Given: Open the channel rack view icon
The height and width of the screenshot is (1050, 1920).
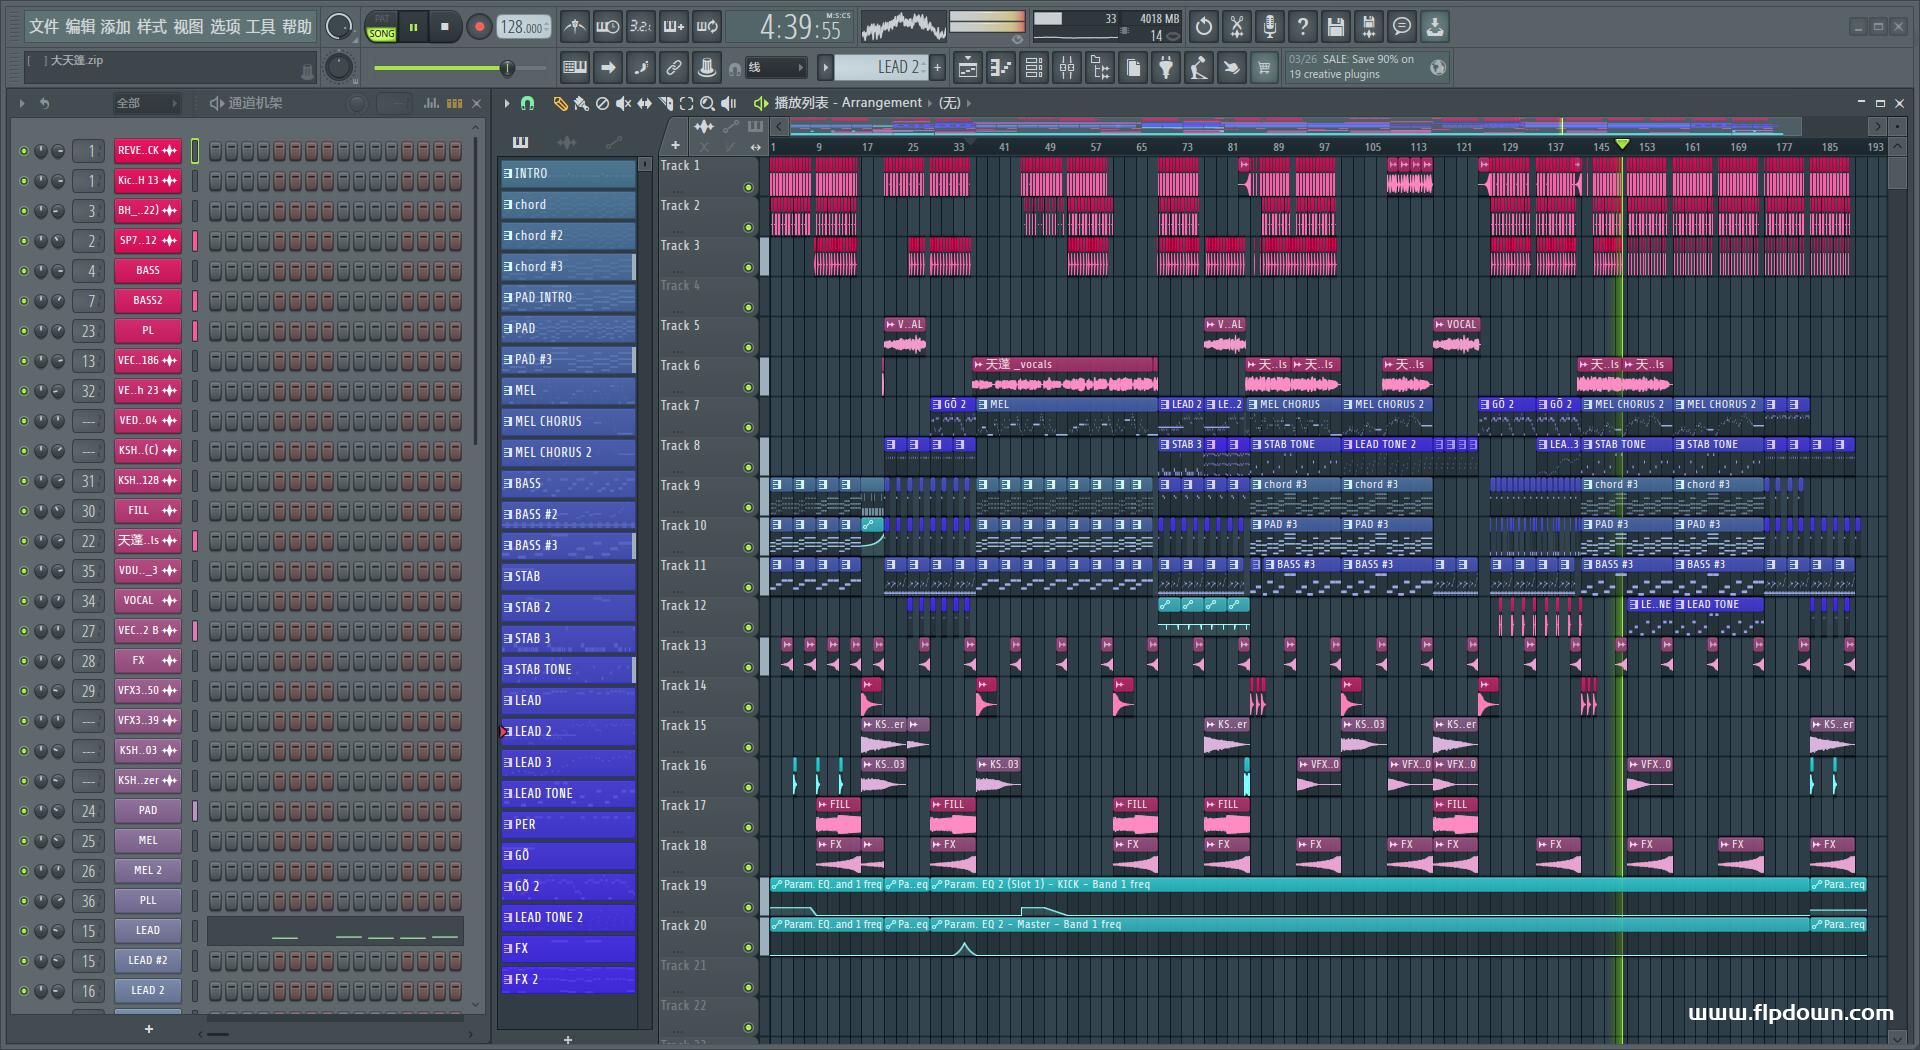Looking at the screenshot, I should click(x=1034, y=68).
